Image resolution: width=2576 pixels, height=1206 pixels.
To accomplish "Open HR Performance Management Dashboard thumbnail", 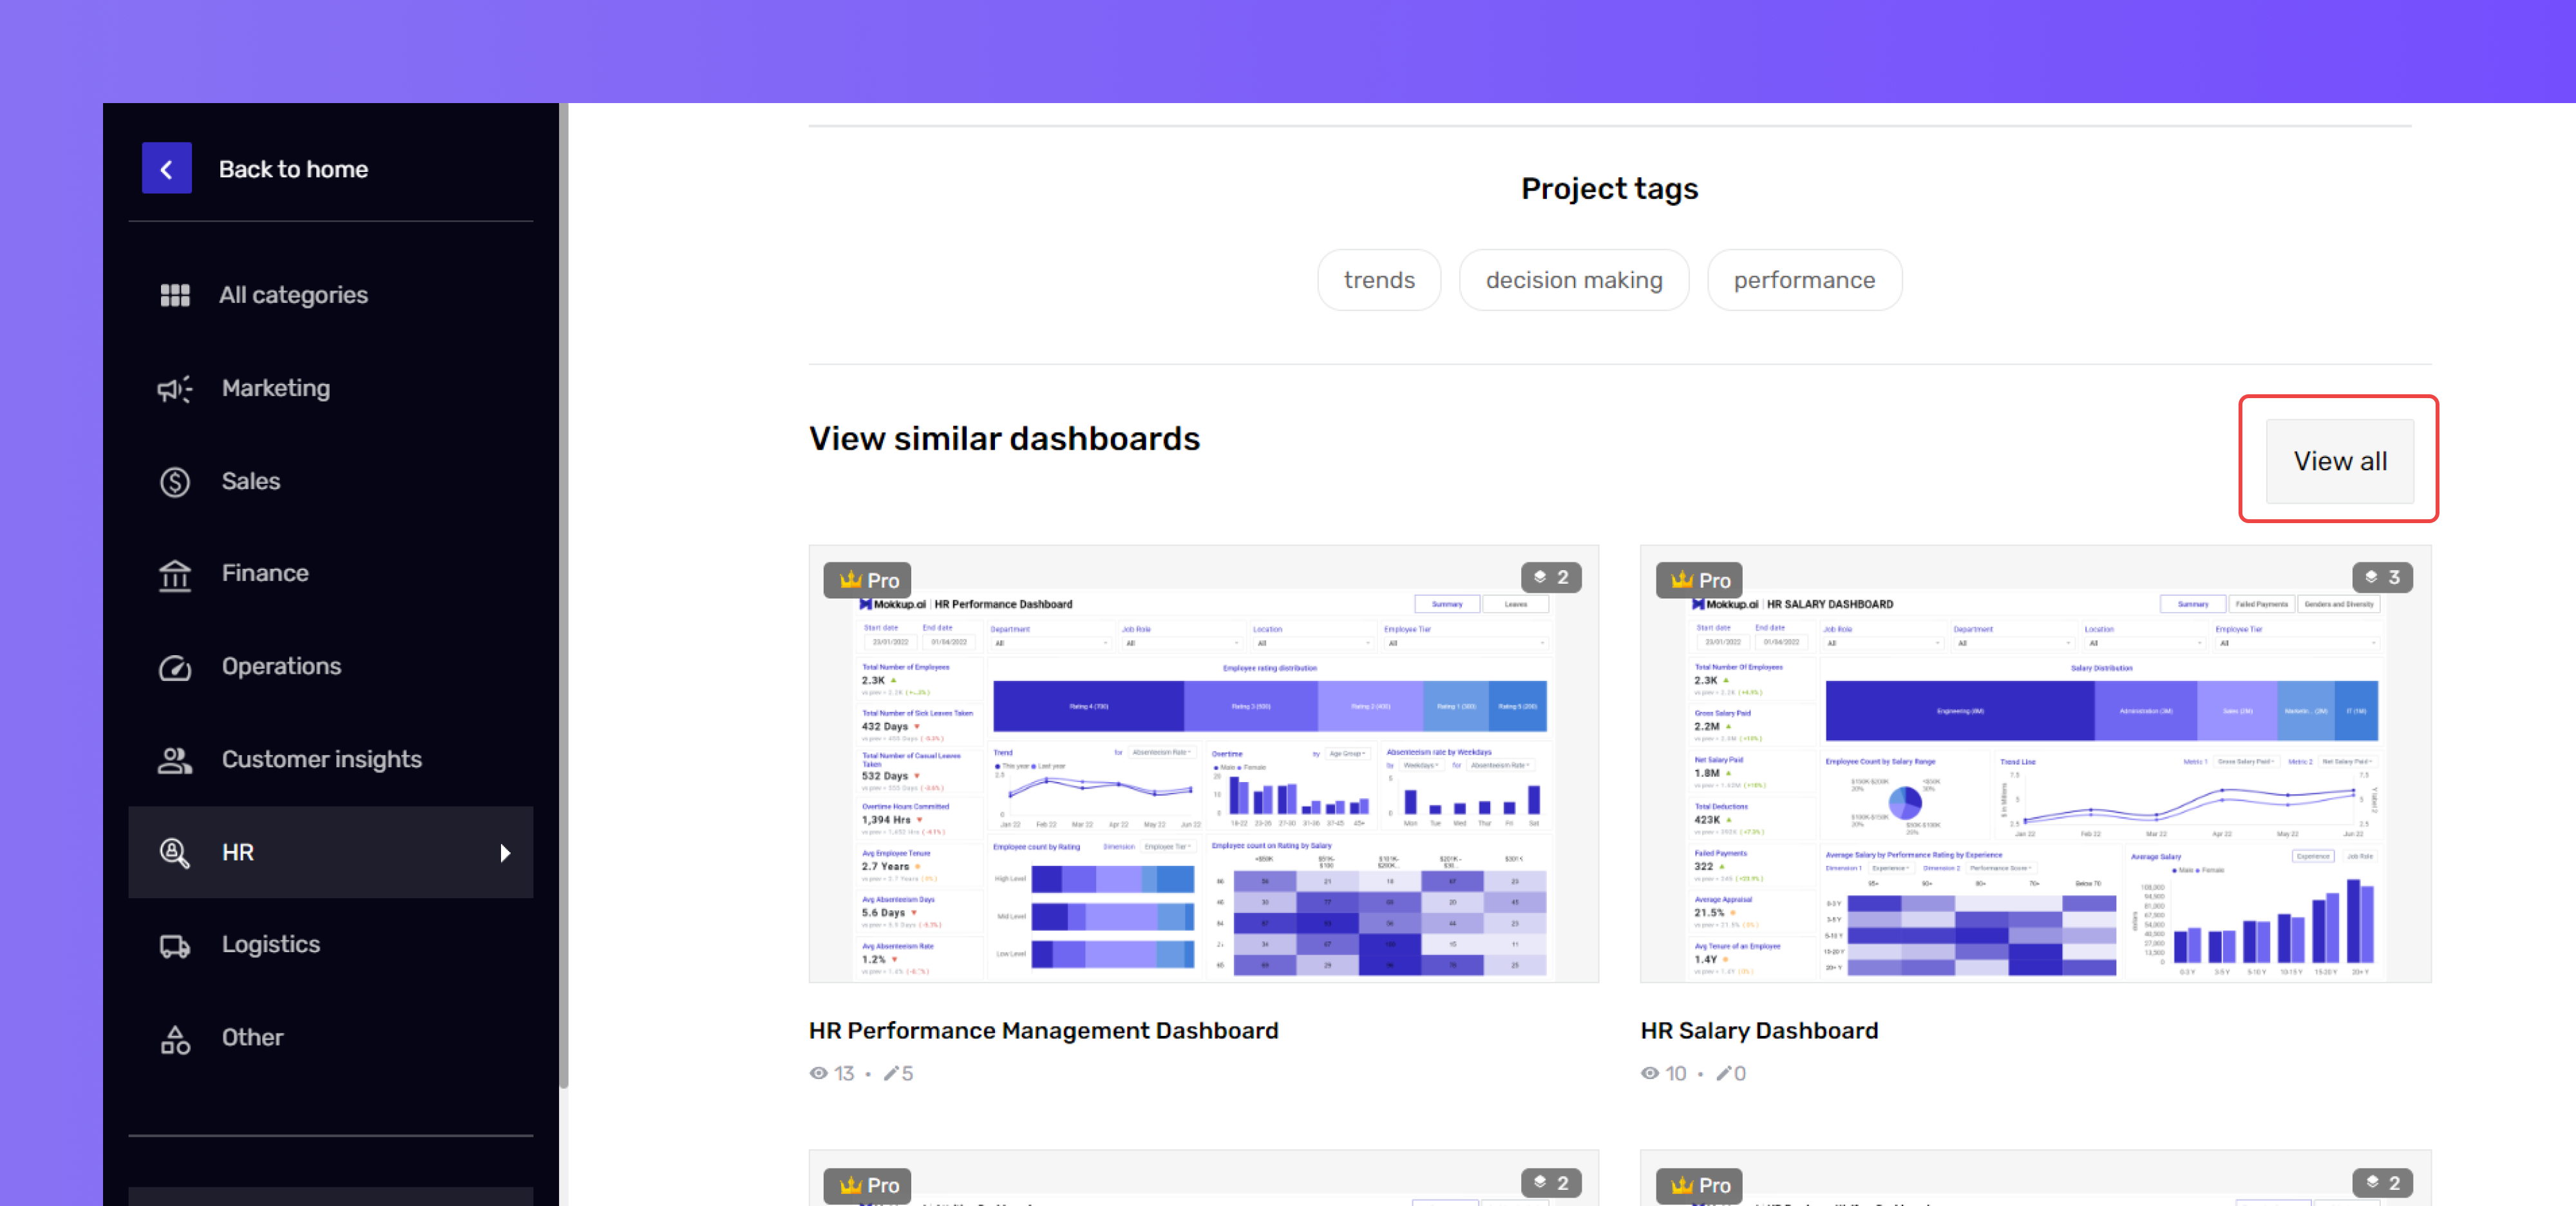I will click(x=1204, y=763).
